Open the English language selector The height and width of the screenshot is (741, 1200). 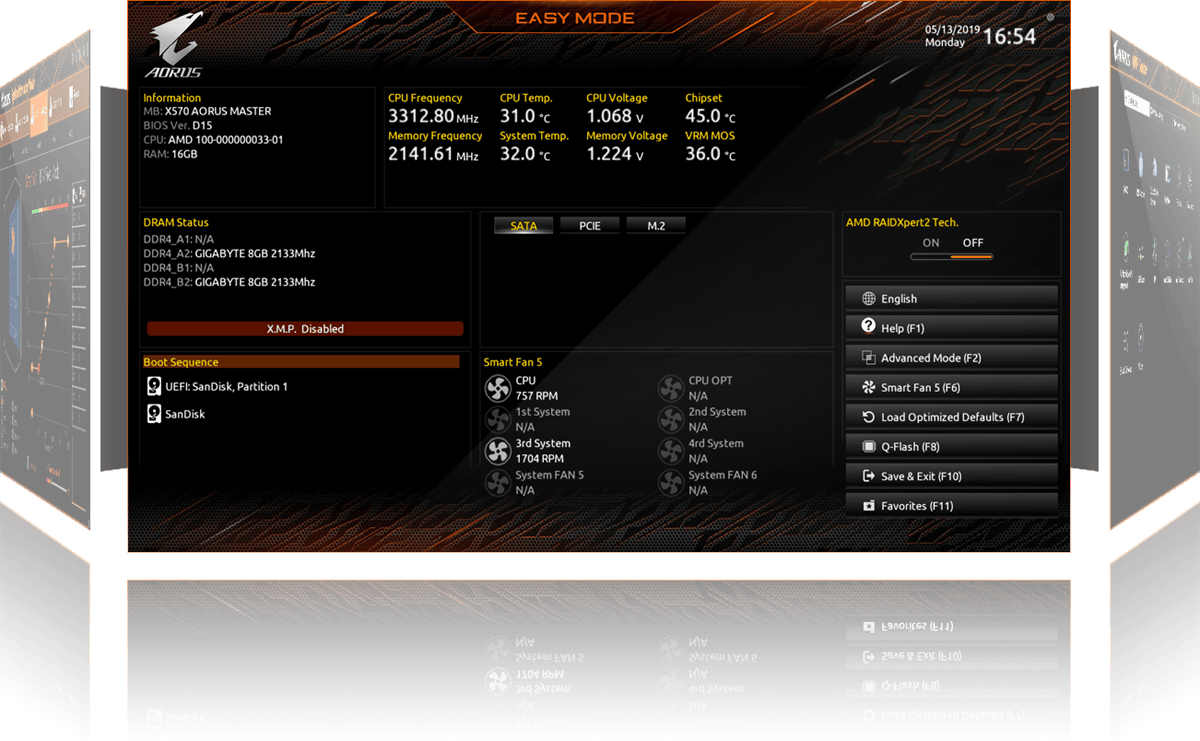[951, 298]
